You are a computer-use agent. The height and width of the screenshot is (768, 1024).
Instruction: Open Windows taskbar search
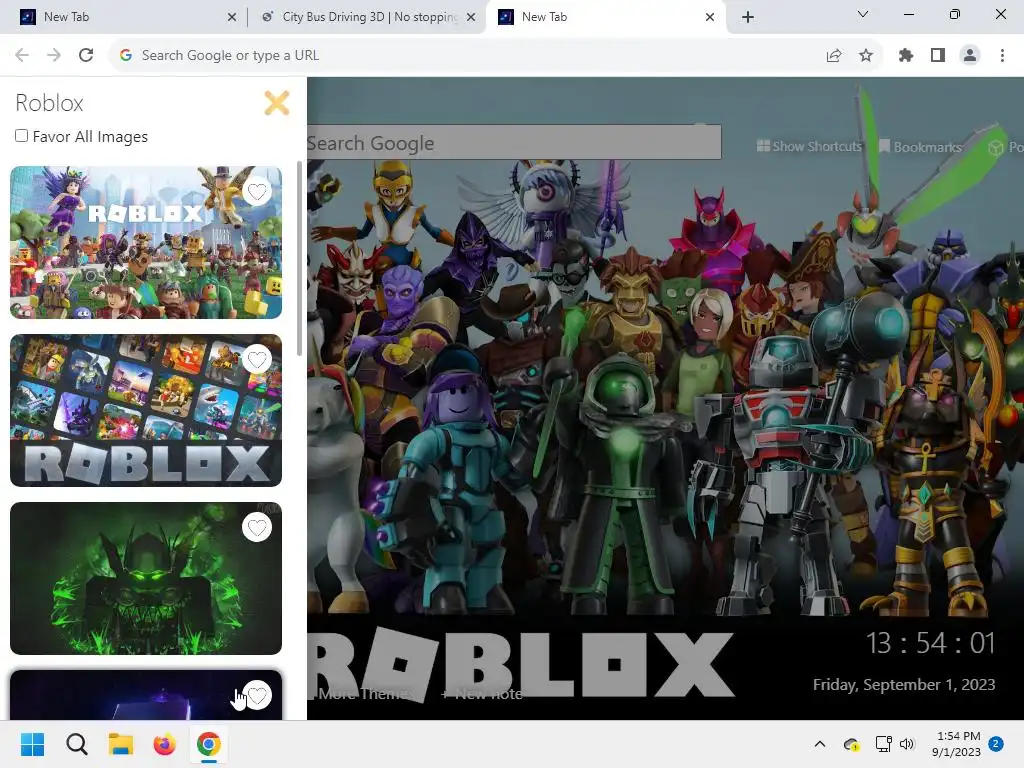click(76, 744)
